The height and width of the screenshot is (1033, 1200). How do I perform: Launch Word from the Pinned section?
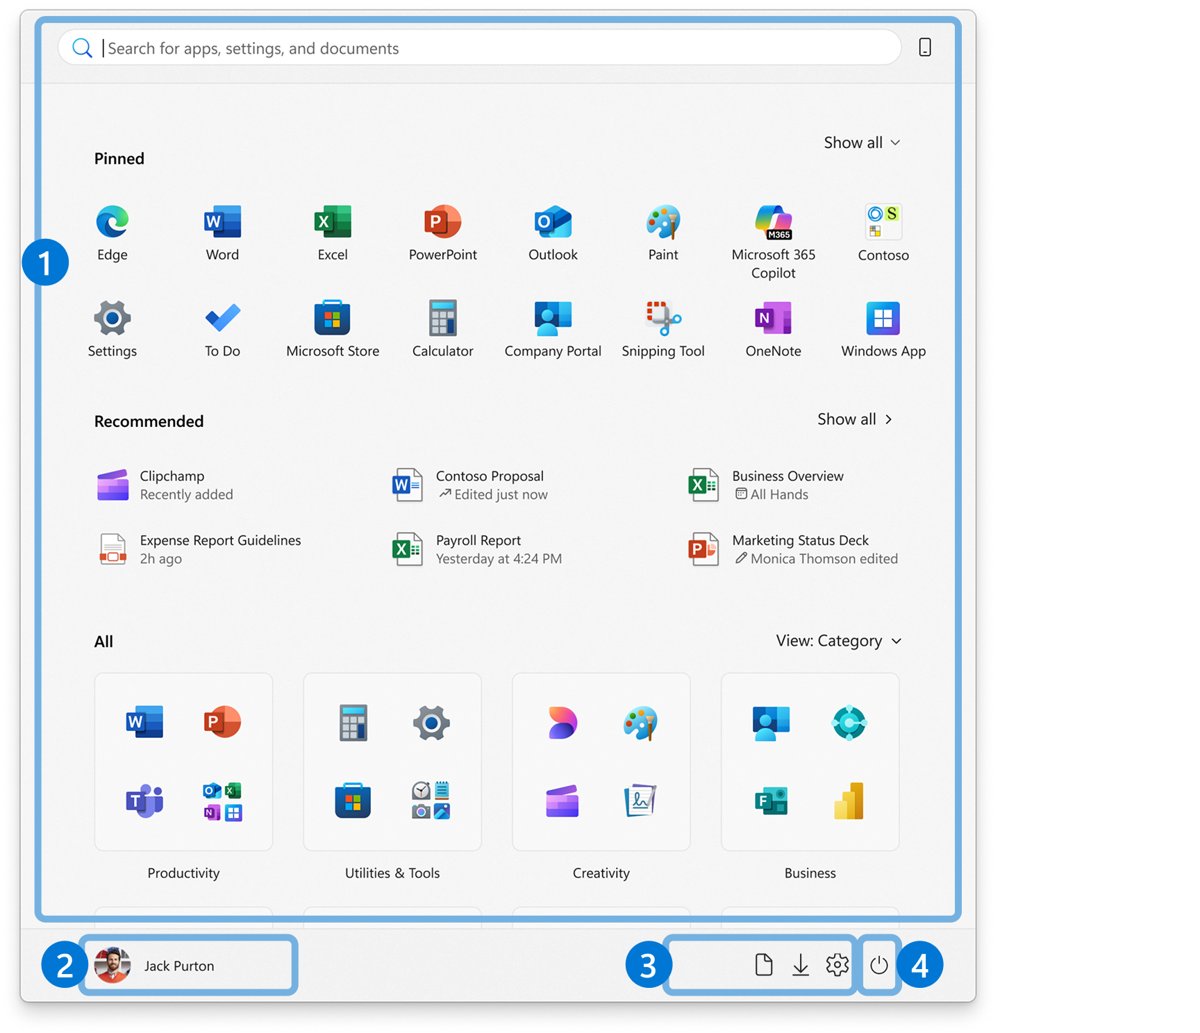coord(222,222)
